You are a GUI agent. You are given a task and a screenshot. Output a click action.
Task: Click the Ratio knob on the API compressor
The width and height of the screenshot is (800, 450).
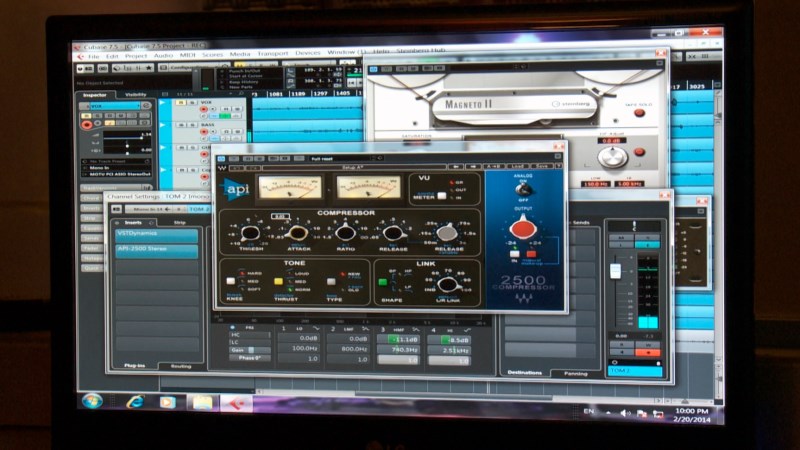point(345,233)
